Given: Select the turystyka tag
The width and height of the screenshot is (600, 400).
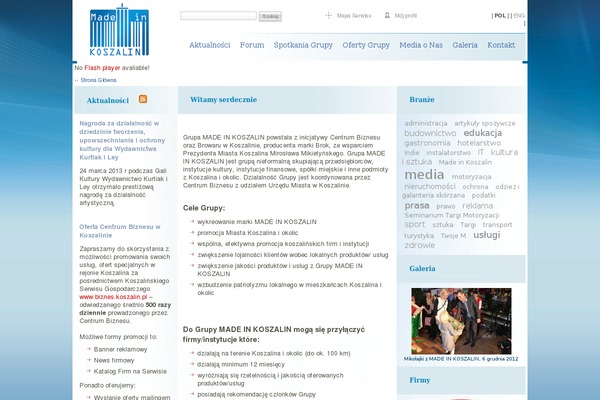Looking at the screenshot, I should 419,236.
